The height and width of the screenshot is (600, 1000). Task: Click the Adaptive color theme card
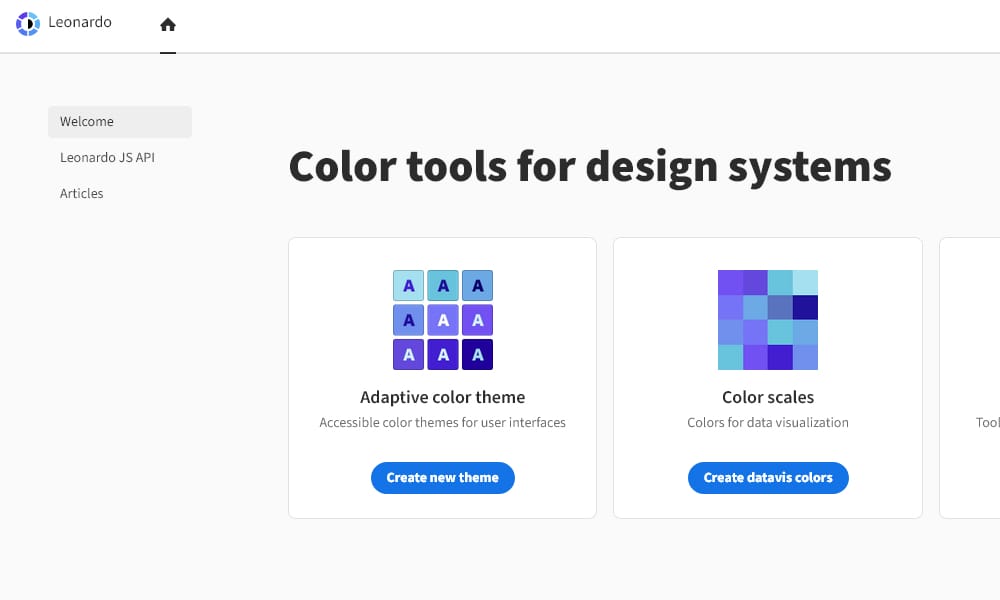442,377
